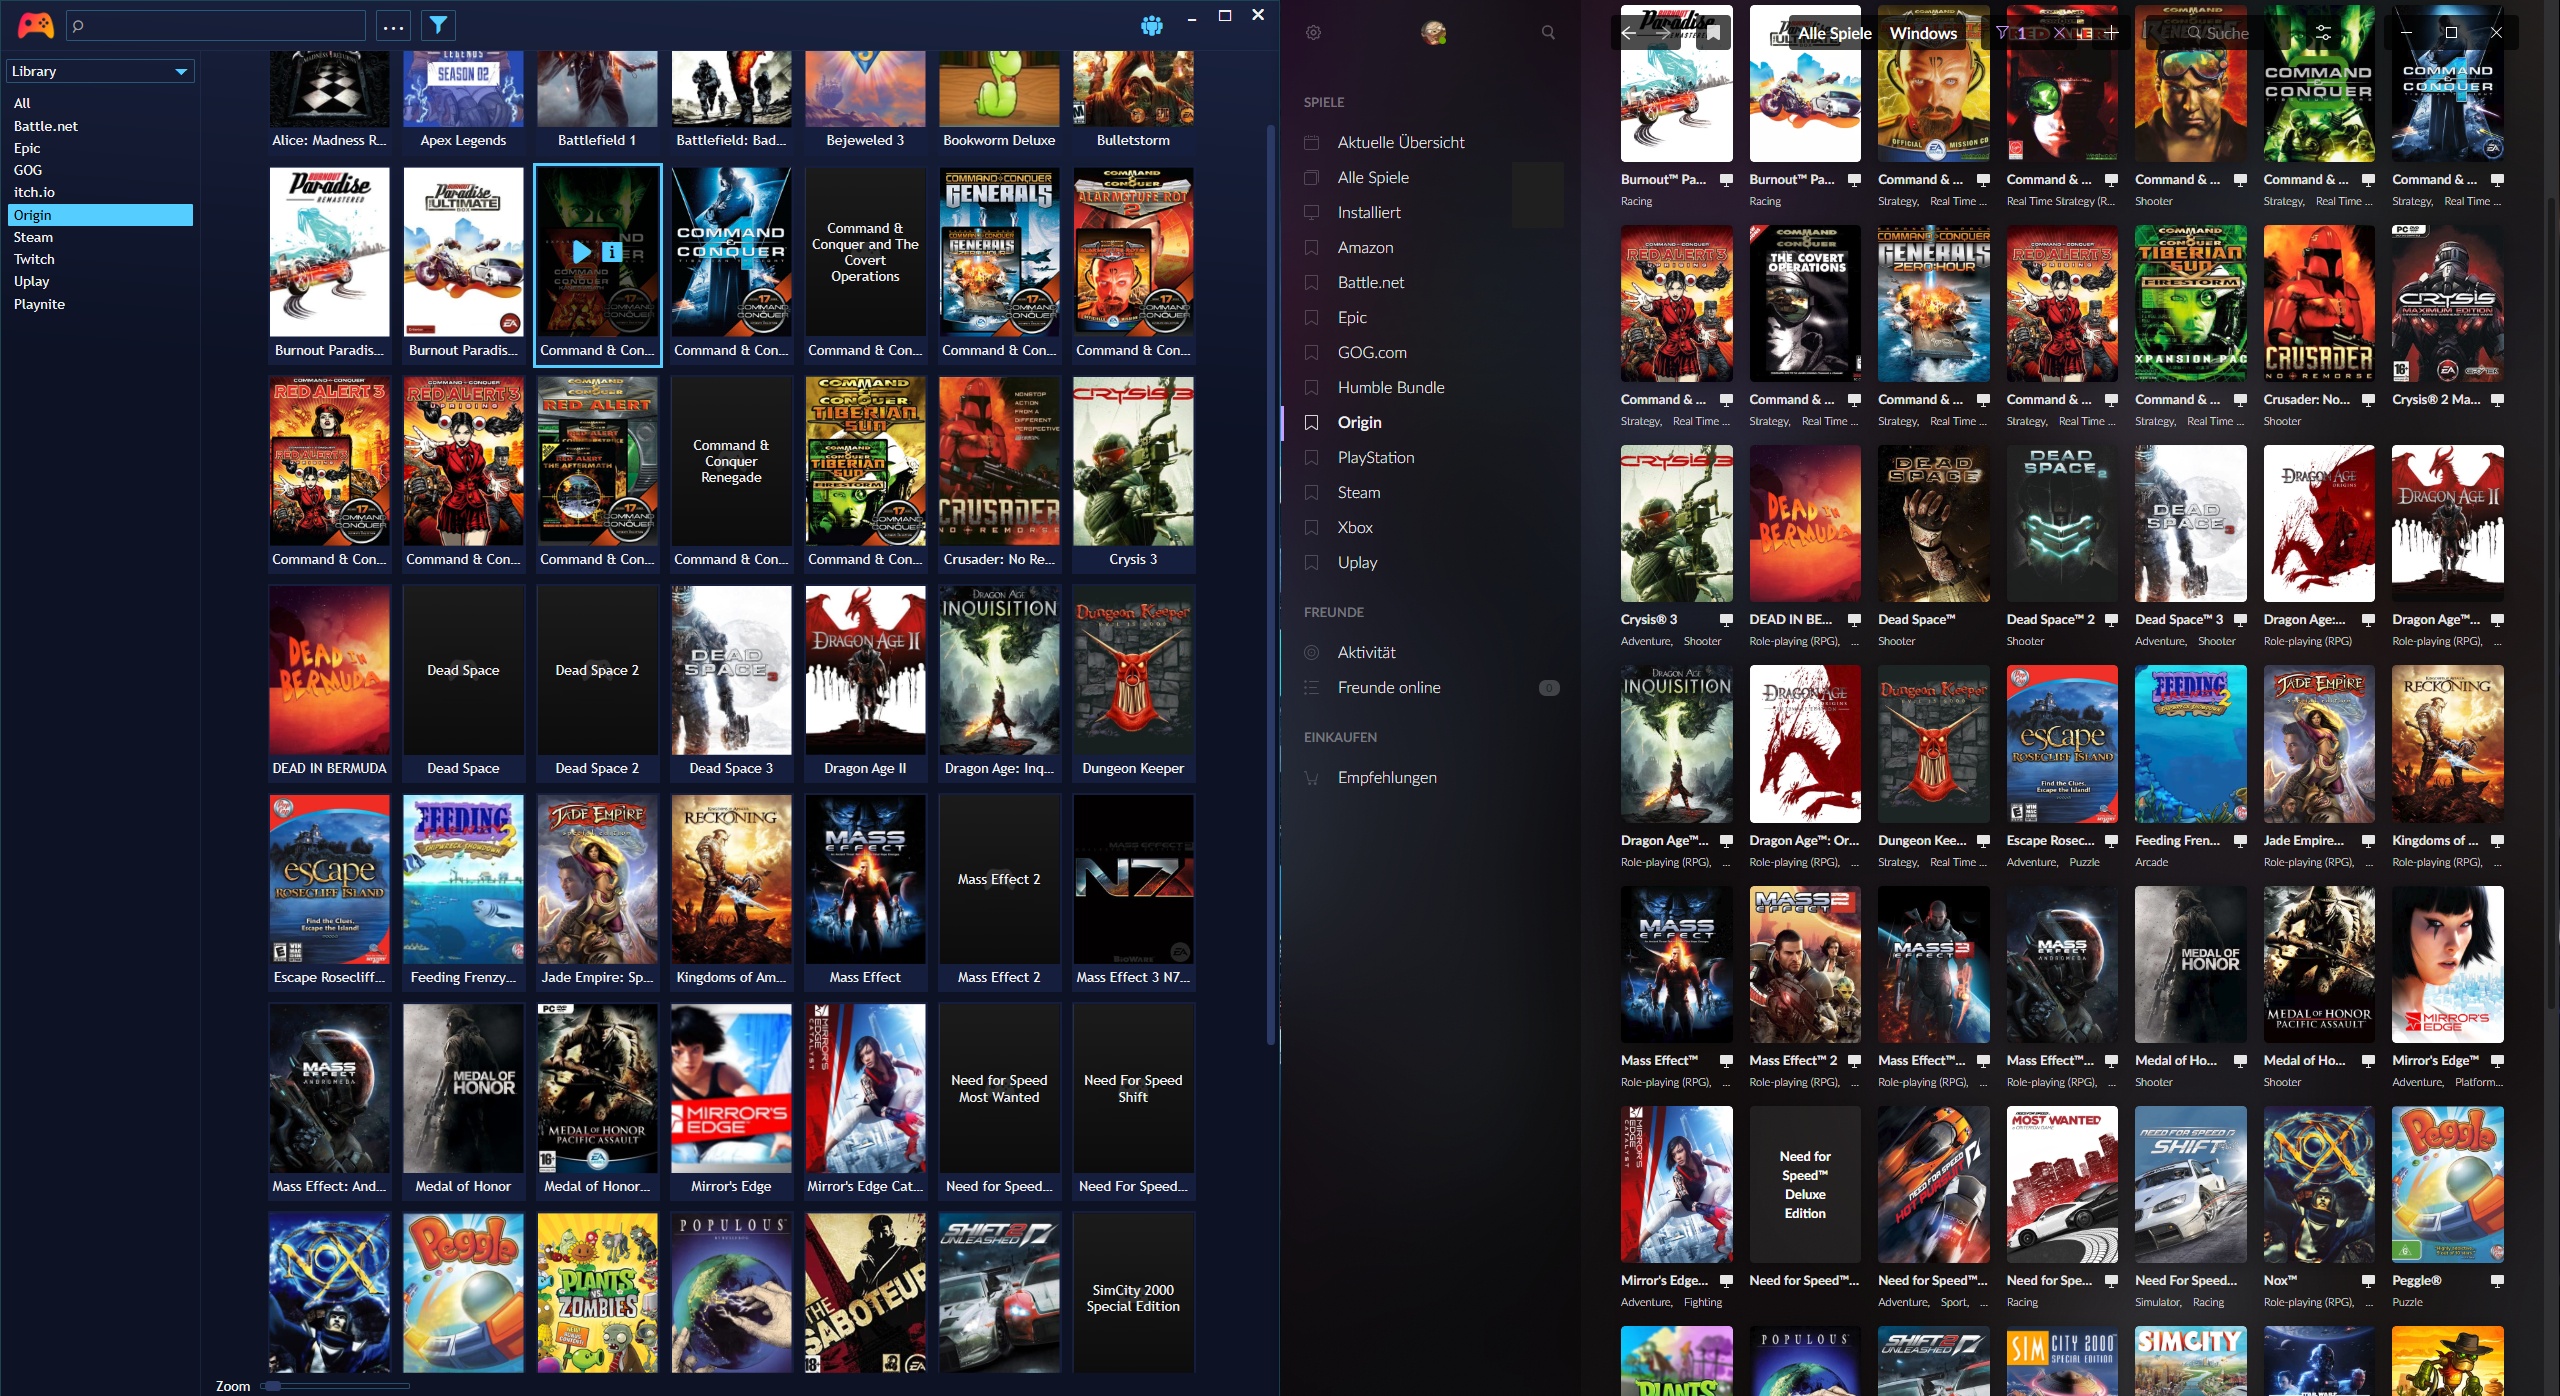This screenshot has height=1396, width=2560.
Task: Click the GOG Galaxy user avatar
Action: click(x=1433, y=33)
